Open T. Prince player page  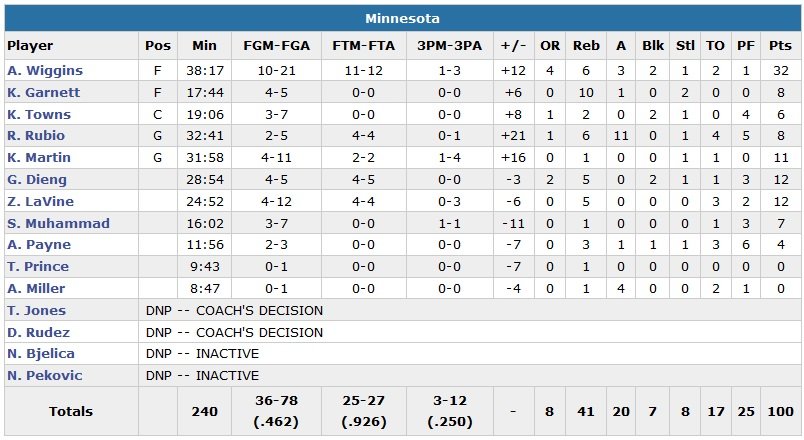tap(38, 267)
